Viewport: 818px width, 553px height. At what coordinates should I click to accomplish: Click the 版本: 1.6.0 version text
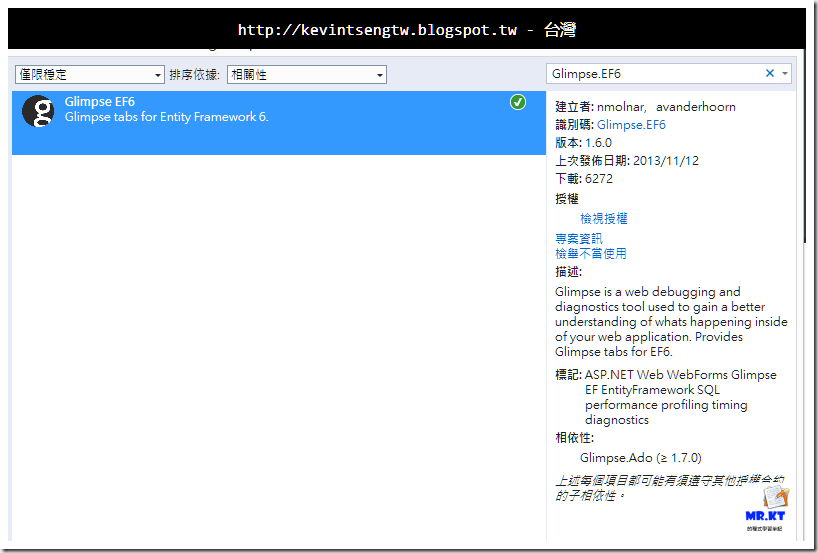coord(583,142)
